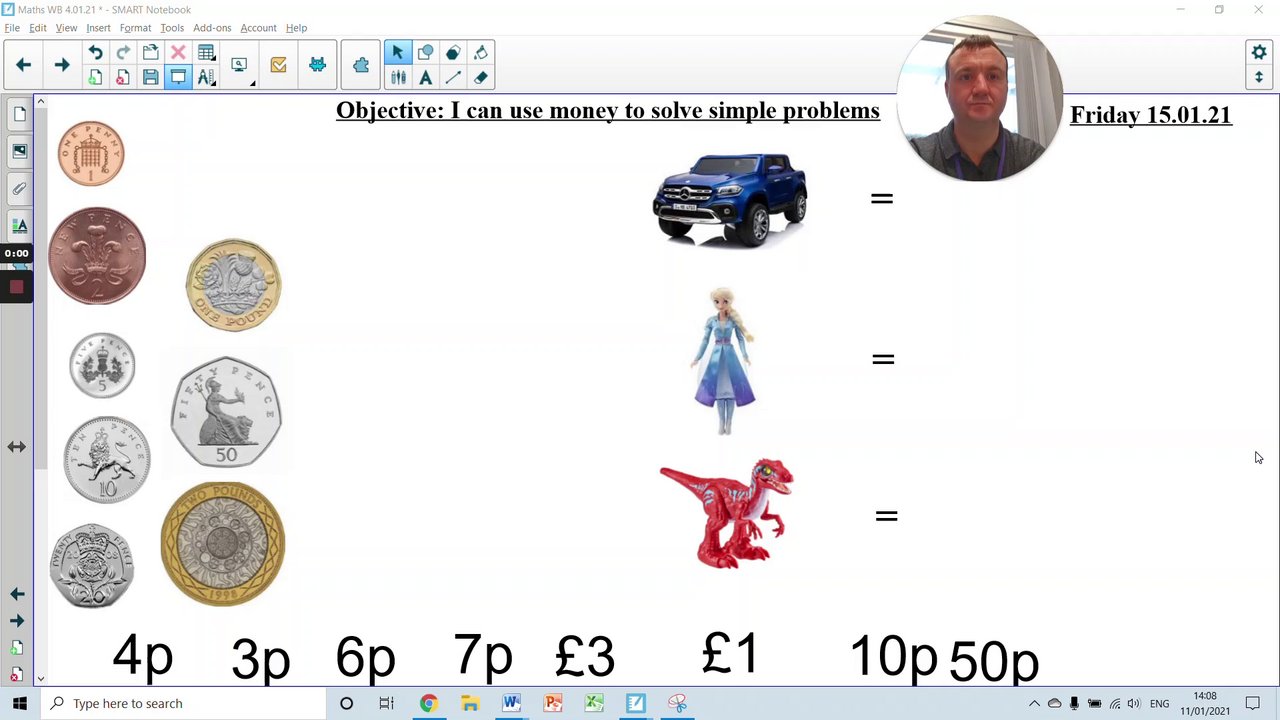1280x720 pixels.
Task: Select the two pound coin image
Action: 222,544
